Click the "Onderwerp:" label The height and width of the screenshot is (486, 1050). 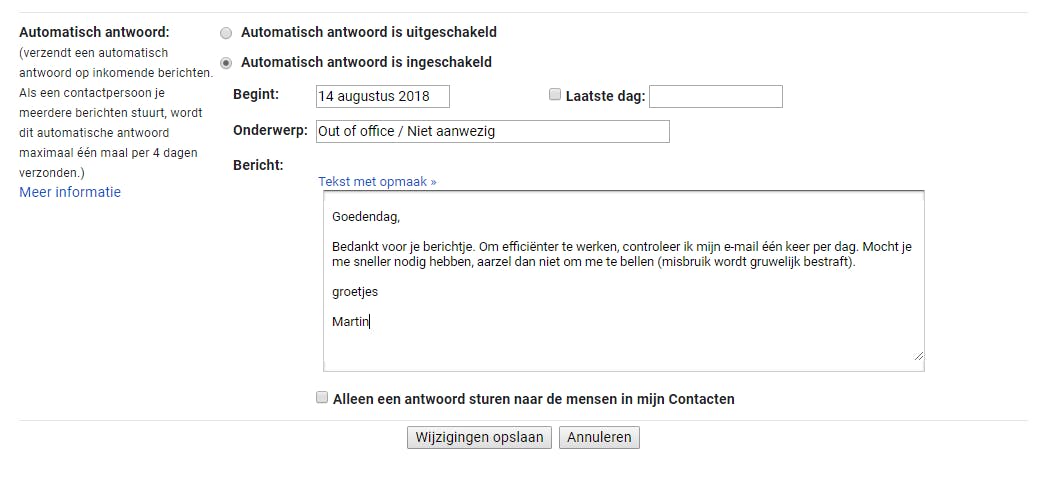[x=270, y=130]
